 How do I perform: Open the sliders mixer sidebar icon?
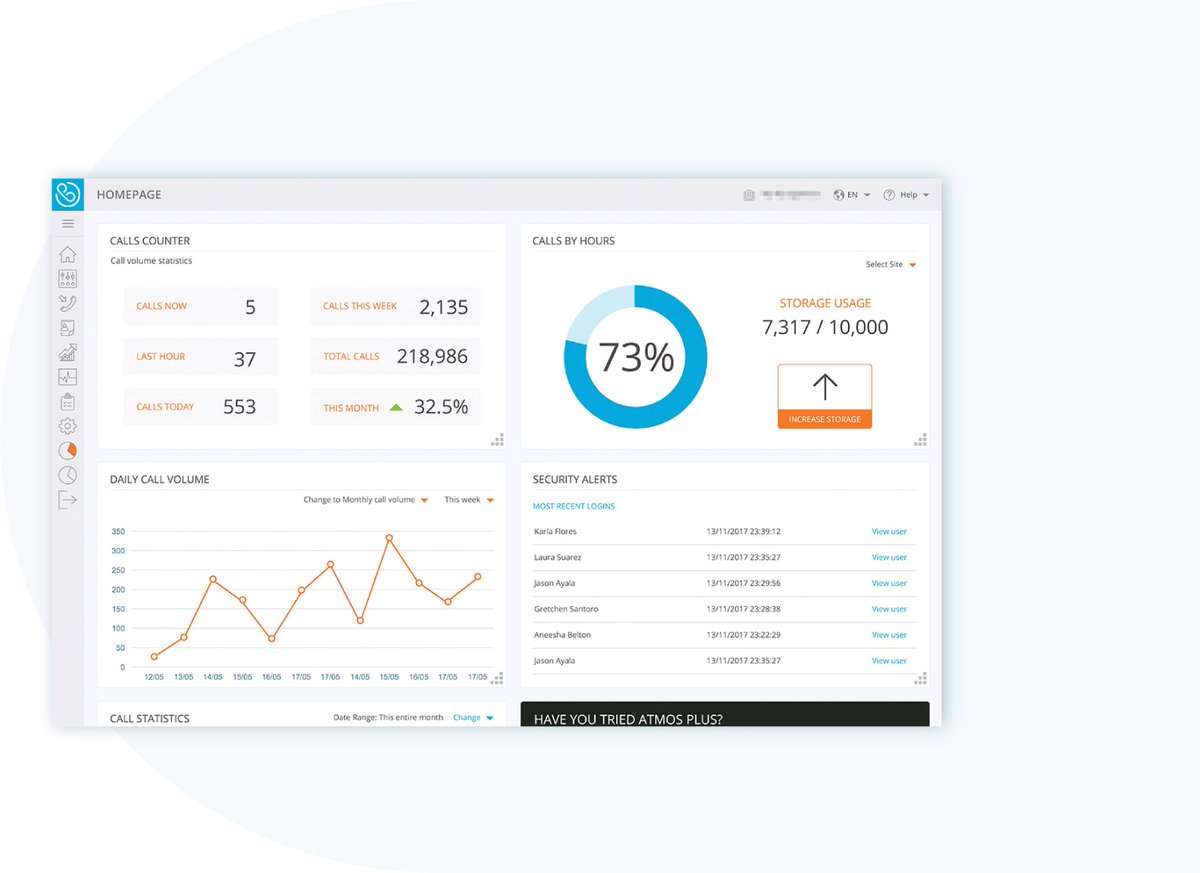click(68, 279)
